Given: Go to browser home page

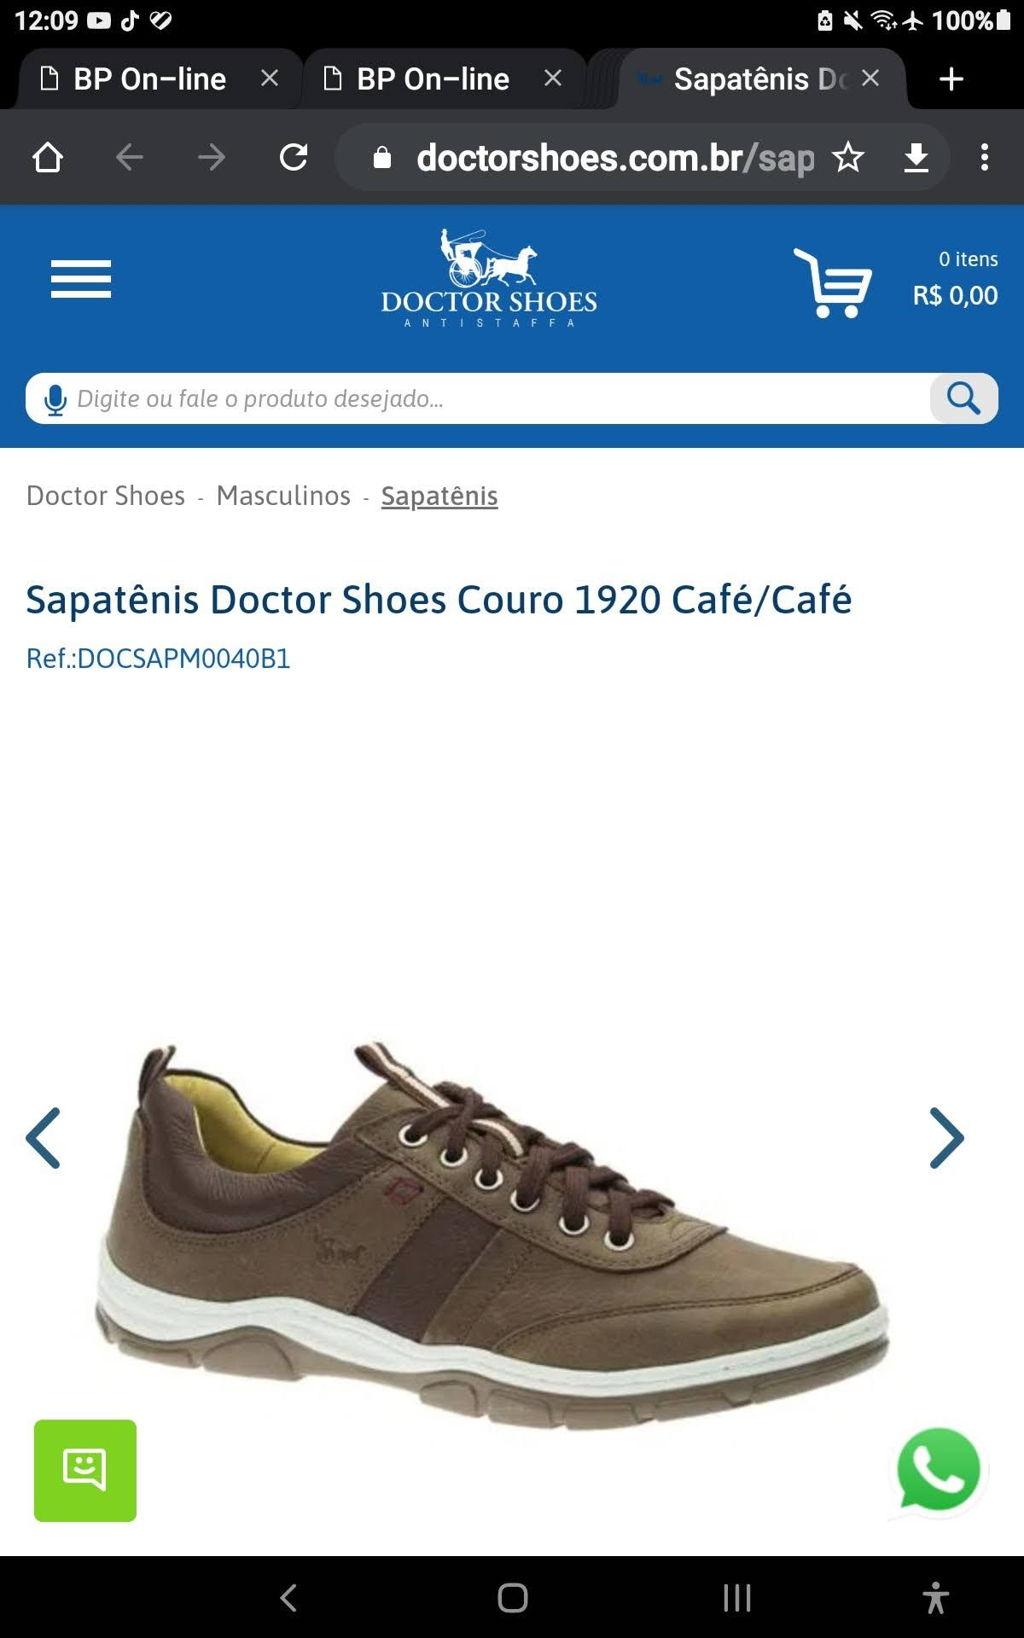Looking at the screenshot, I should coord(48,157).
